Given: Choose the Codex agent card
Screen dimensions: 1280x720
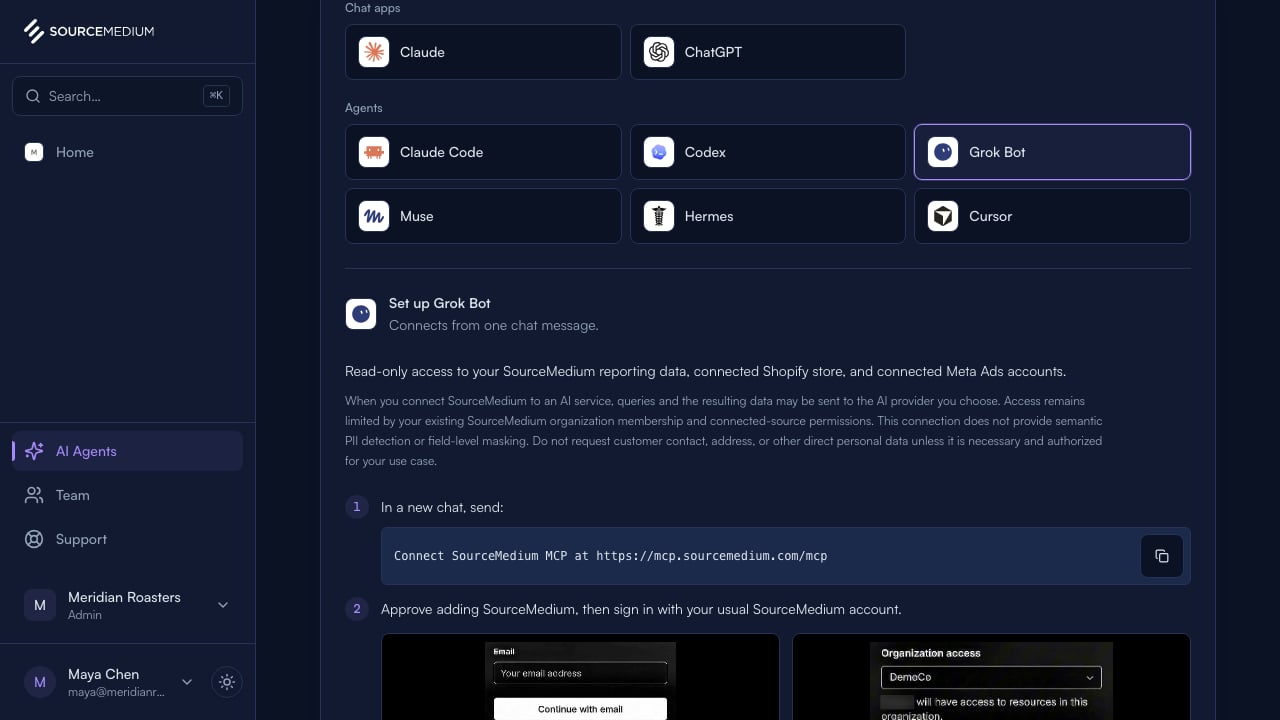Looking at the screenshot, I should (768, 152).
